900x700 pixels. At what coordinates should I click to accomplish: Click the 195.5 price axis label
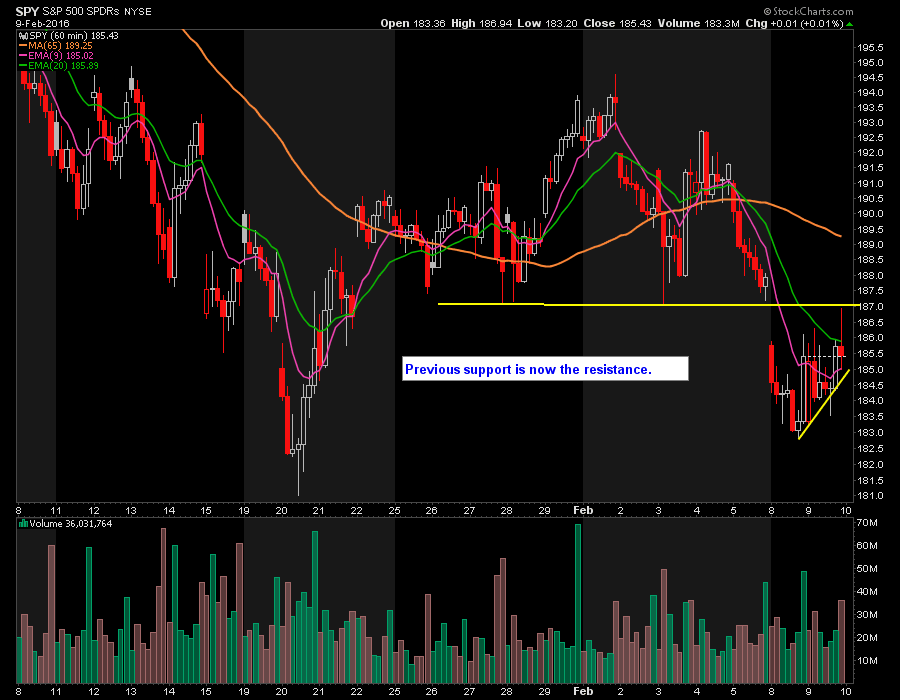871,48
